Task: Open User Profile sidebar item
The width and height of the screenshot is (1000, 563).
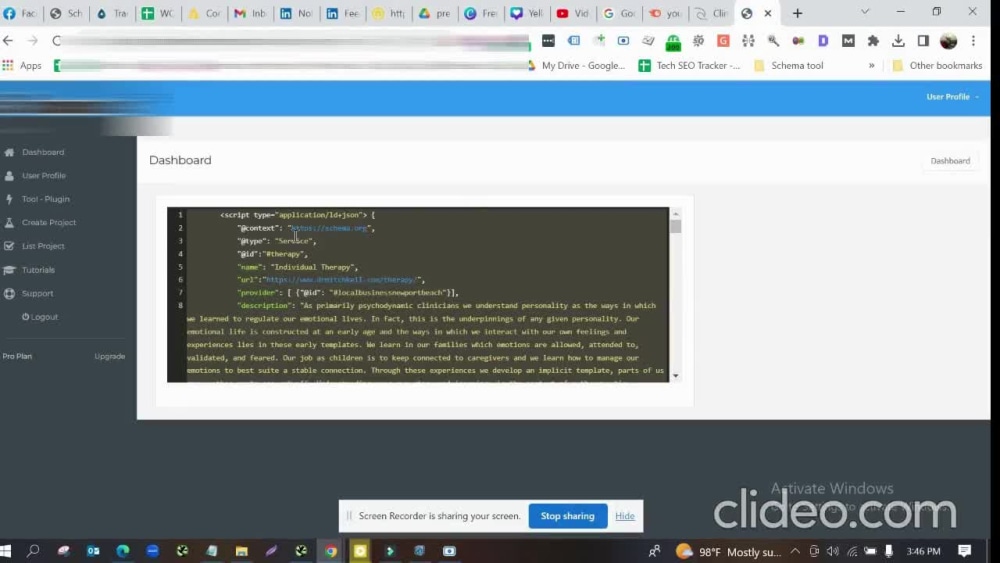Action: [43, 175]
